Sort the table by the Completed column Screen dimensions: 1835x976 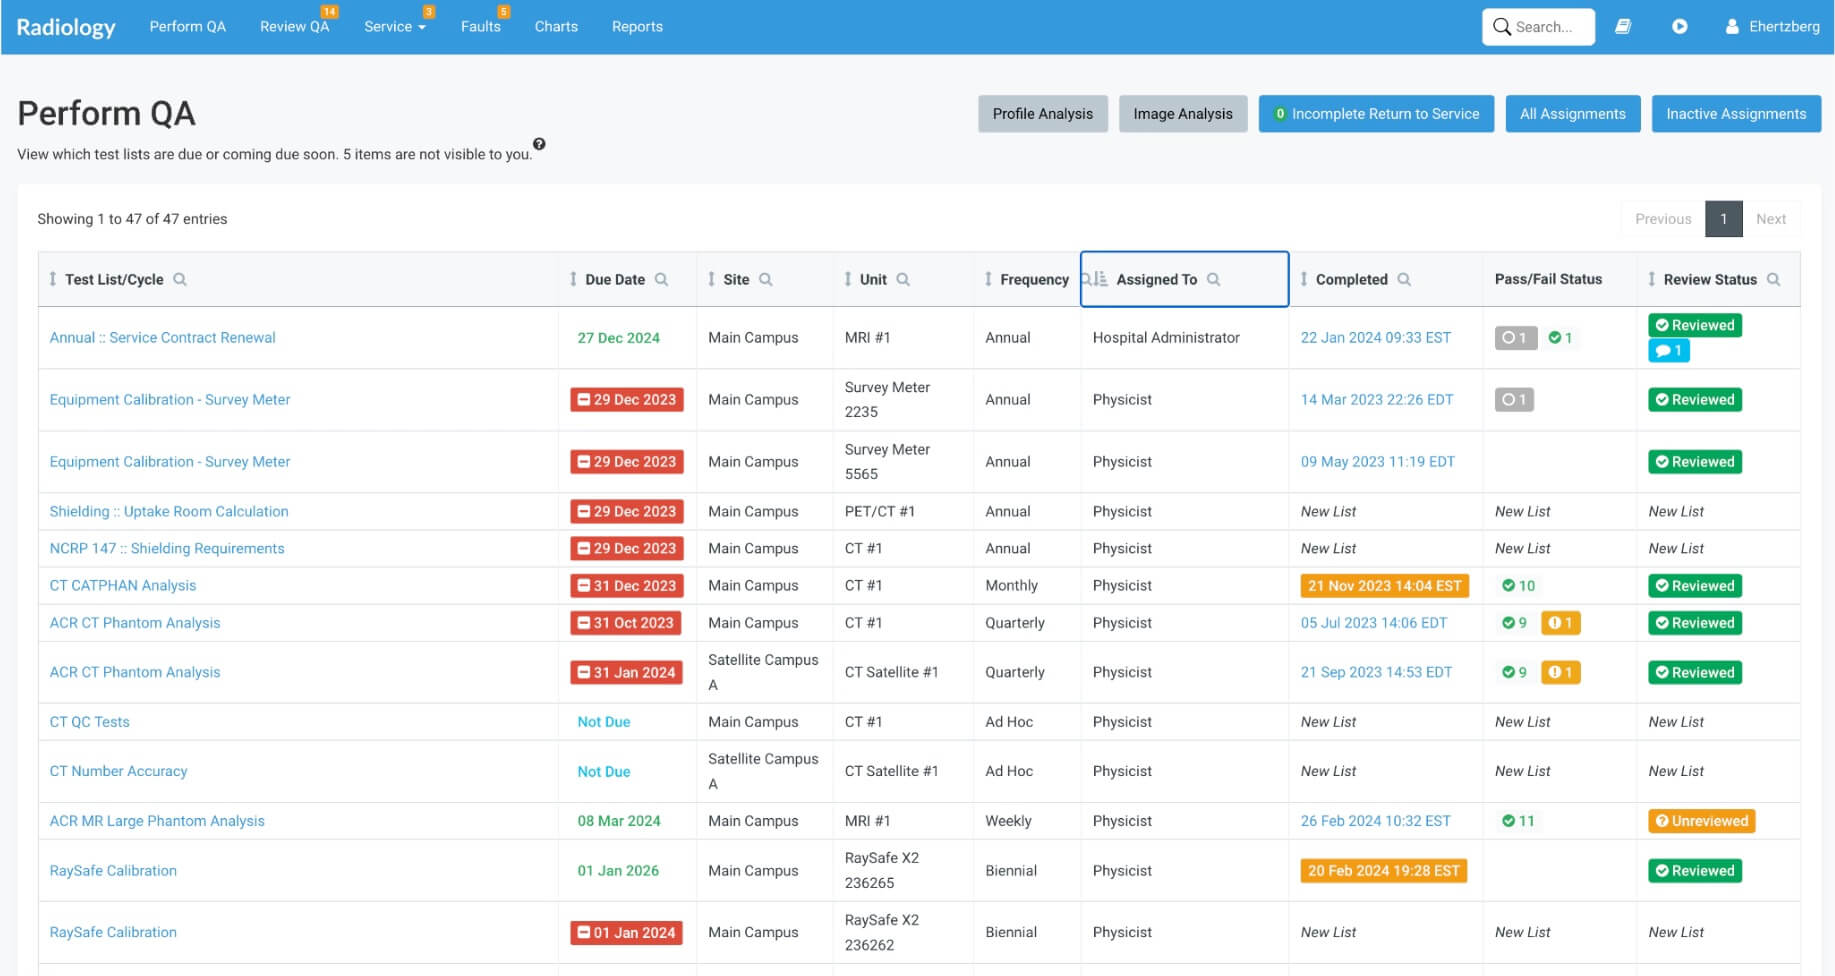click(1303, 279)
